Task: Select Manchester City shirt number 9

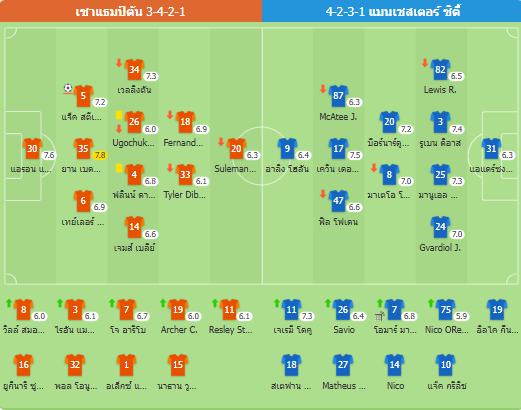Action: point(287,148)
